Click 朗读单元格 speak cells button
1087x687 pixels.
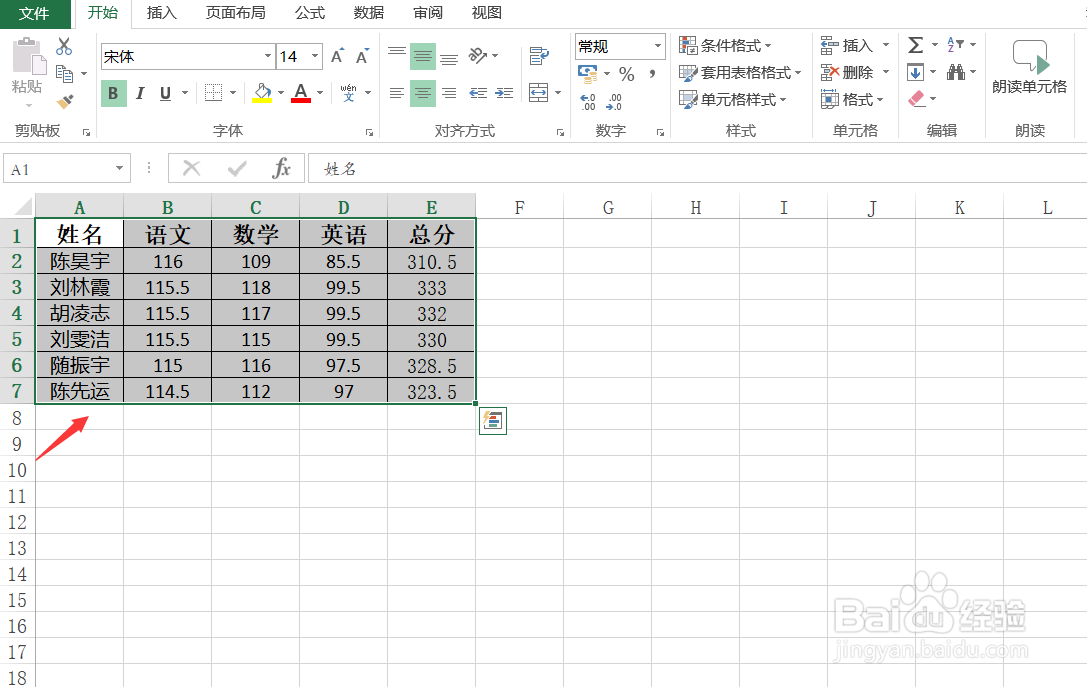[1029, 67]
